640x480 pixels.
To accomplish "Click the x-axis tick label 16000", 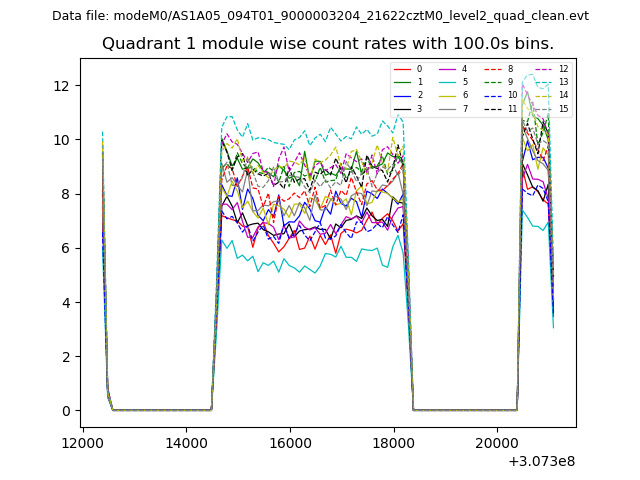I will tap(290, 441).
